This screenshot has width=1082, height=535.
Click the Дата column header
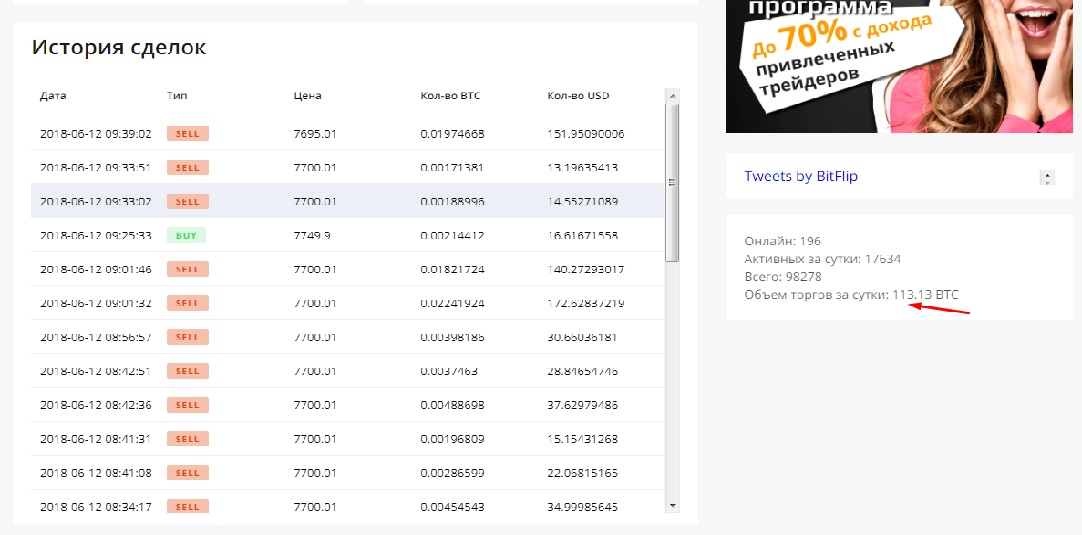(53, 96)
